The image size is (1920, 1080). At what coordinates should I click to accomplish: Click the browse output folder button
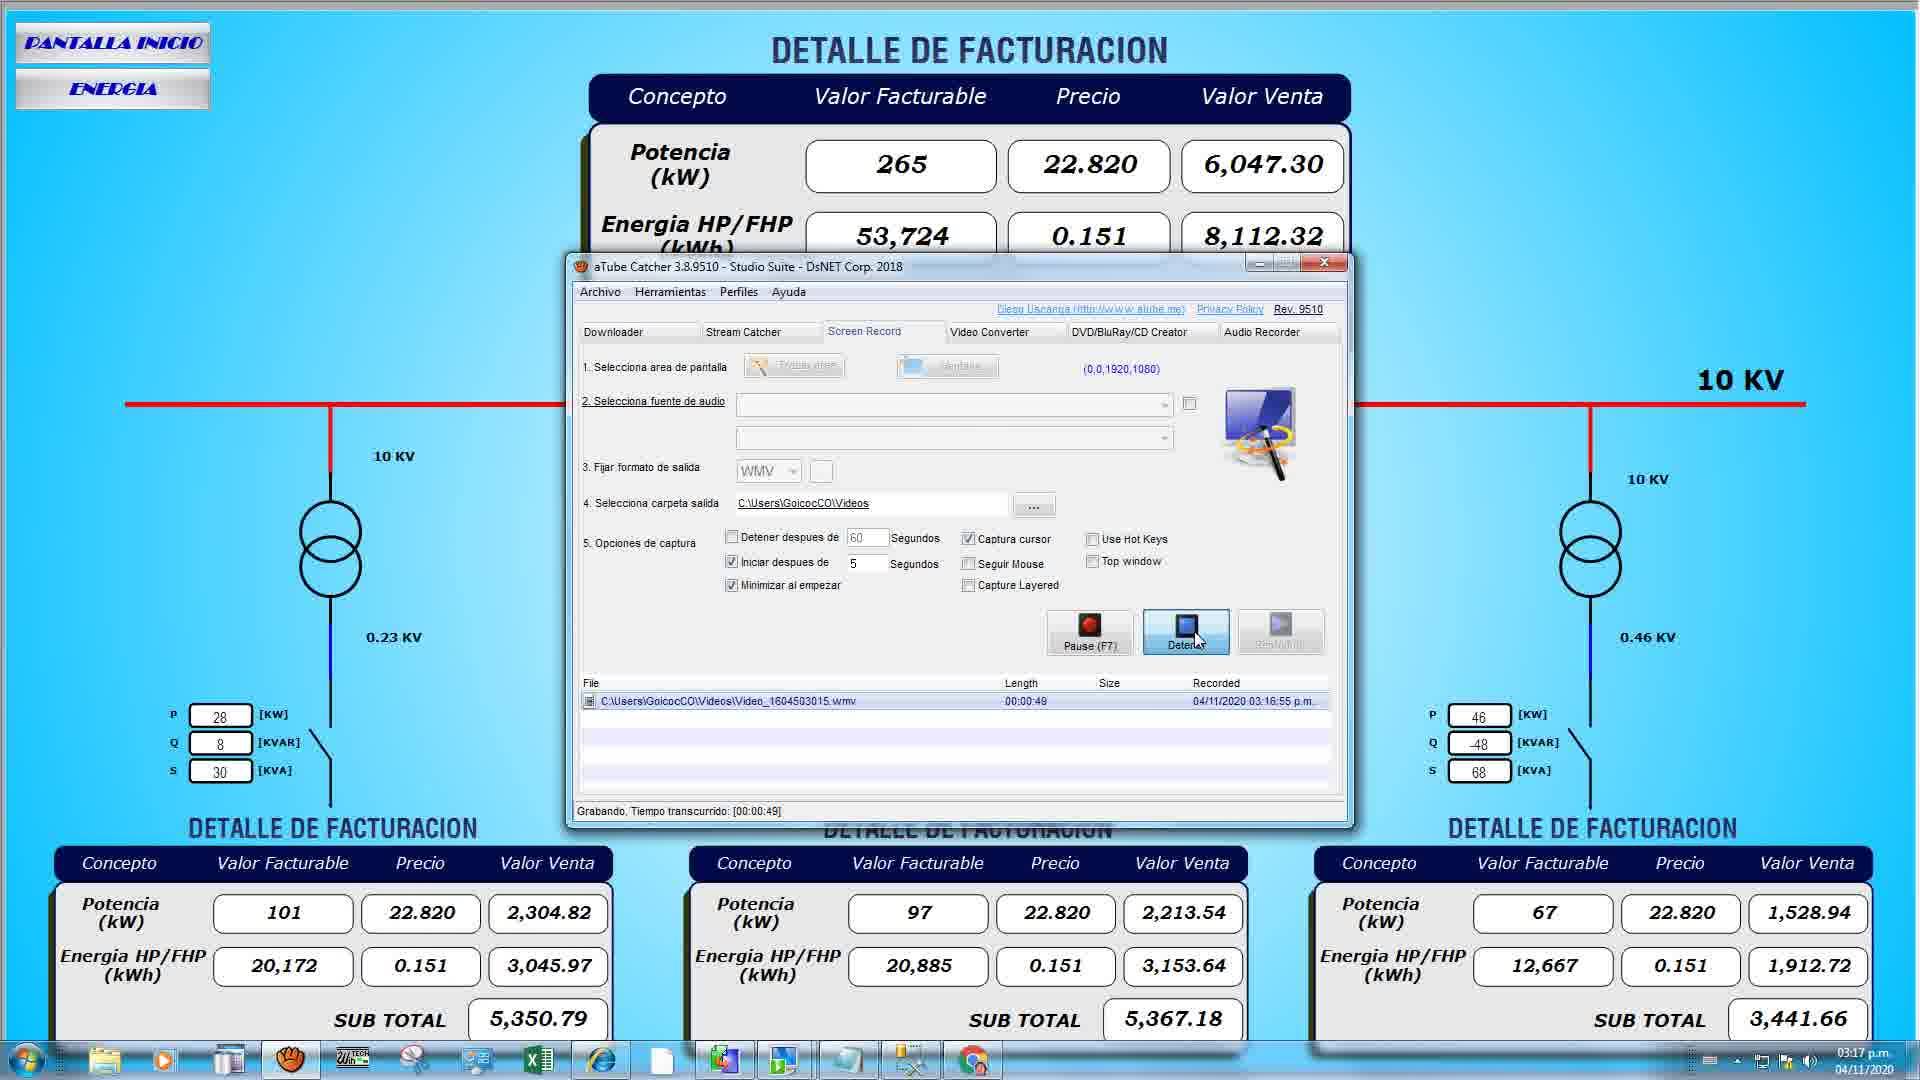click(x=1034, y=506)
